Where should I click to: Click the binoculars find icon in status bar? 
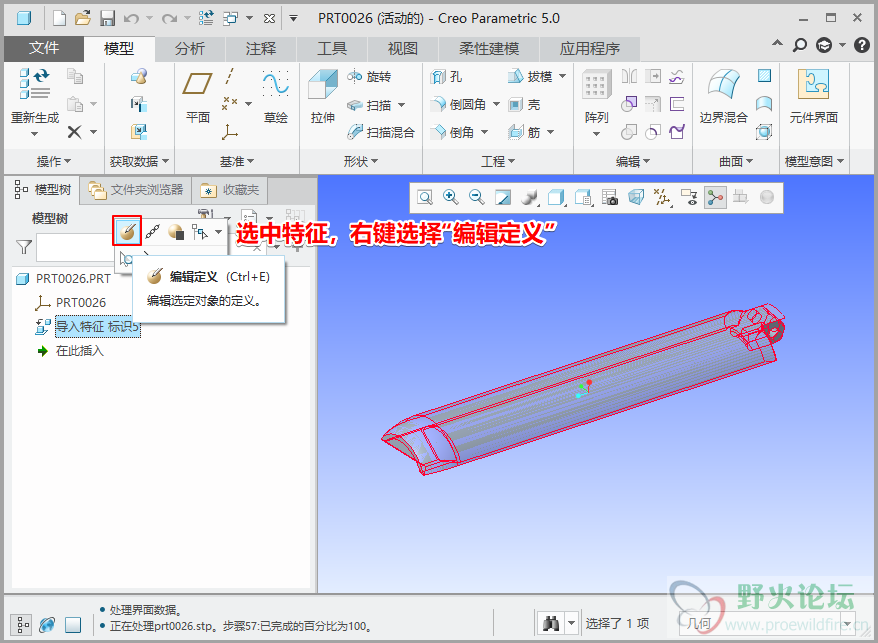[x=551, y=623]
